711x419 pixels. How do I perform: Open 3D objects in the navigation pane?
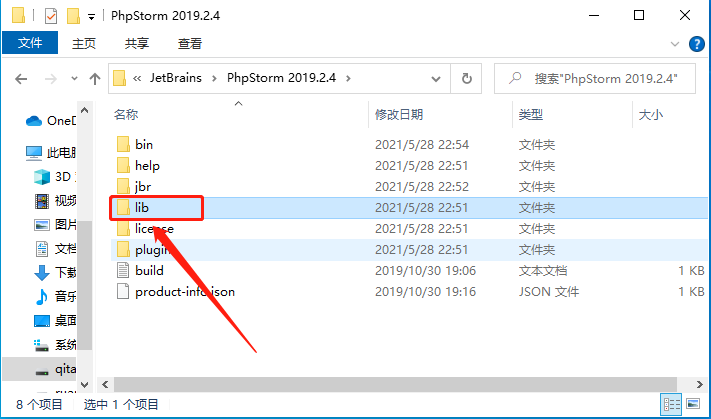point(55,176)
